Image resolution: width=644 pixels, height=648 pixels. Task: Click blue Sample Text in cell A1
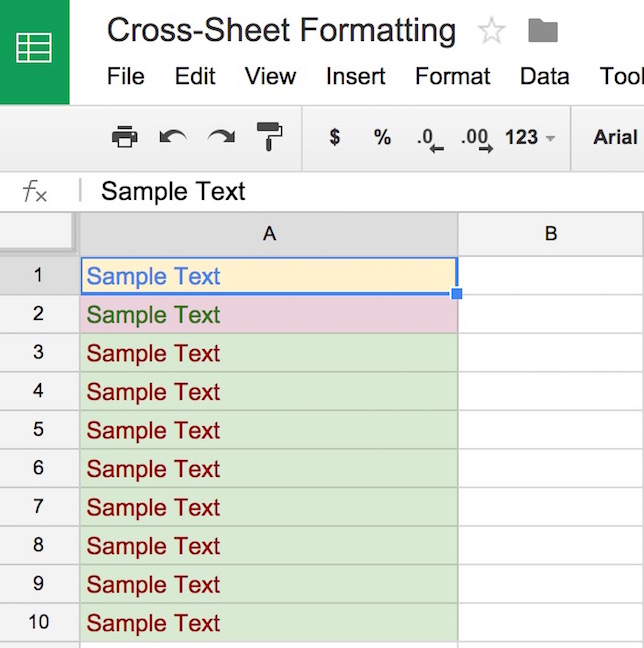153,276
